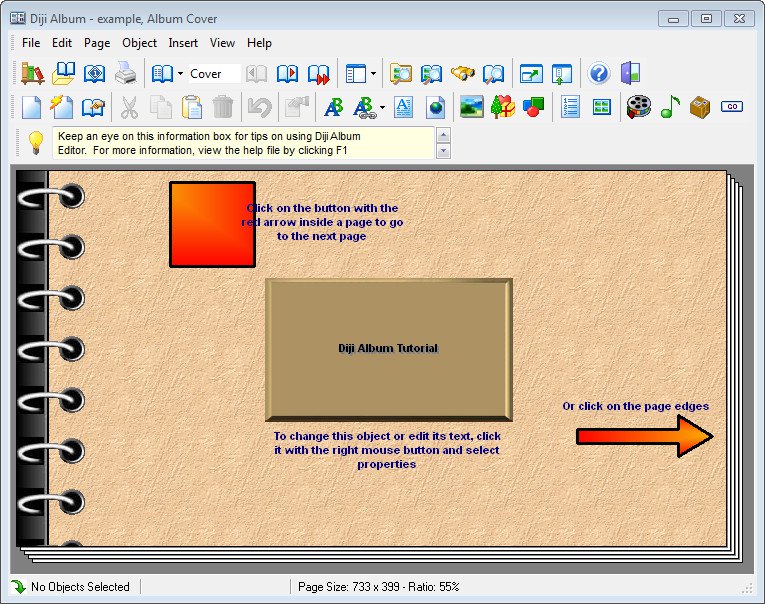Click 'To change this object' instruction text

pyautogui.click(x=387, y=450)
